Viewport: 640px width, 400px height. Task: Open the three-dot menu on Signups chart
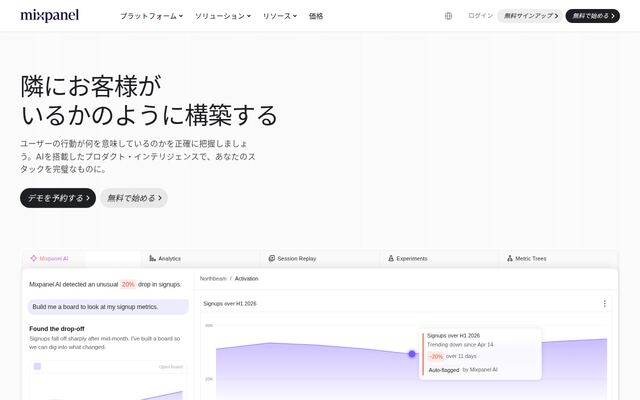pyautogui.click(x=604, y=304)
